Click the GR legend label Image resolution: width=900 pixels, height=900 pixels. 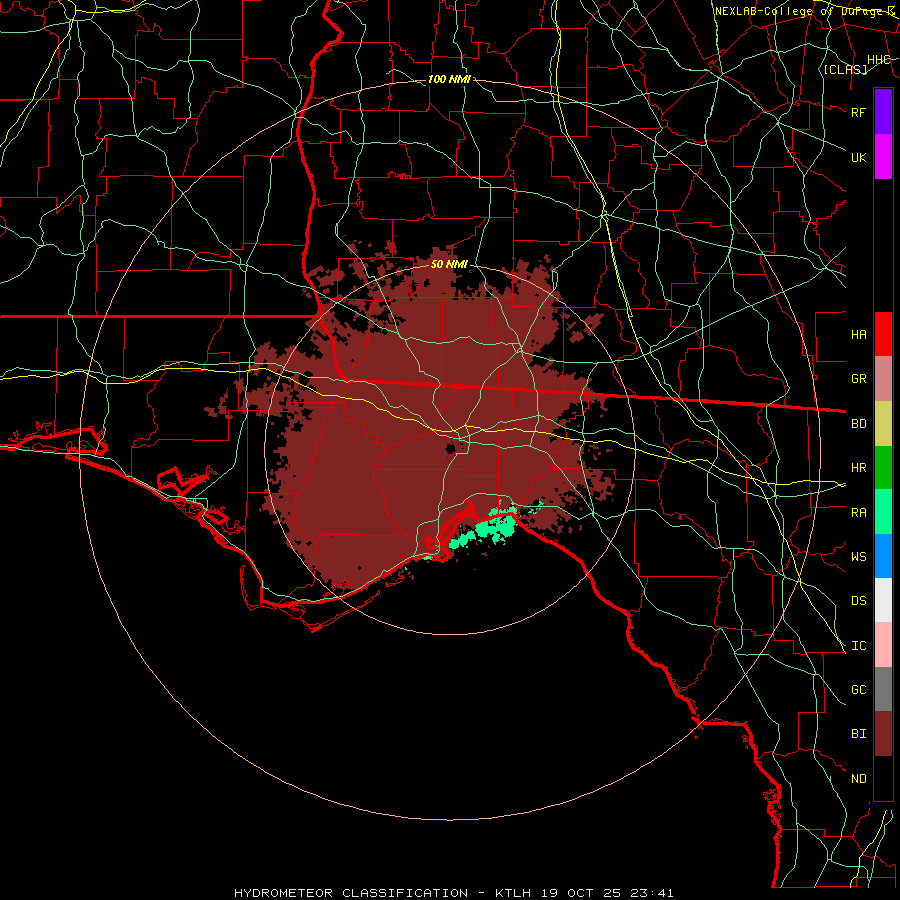pos(858,379)
